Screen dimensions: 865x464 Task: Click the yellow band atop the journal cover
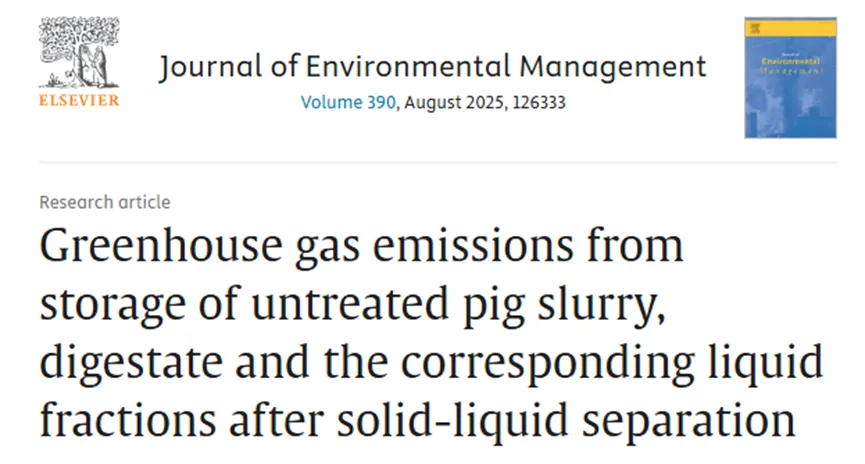point(790,28)
